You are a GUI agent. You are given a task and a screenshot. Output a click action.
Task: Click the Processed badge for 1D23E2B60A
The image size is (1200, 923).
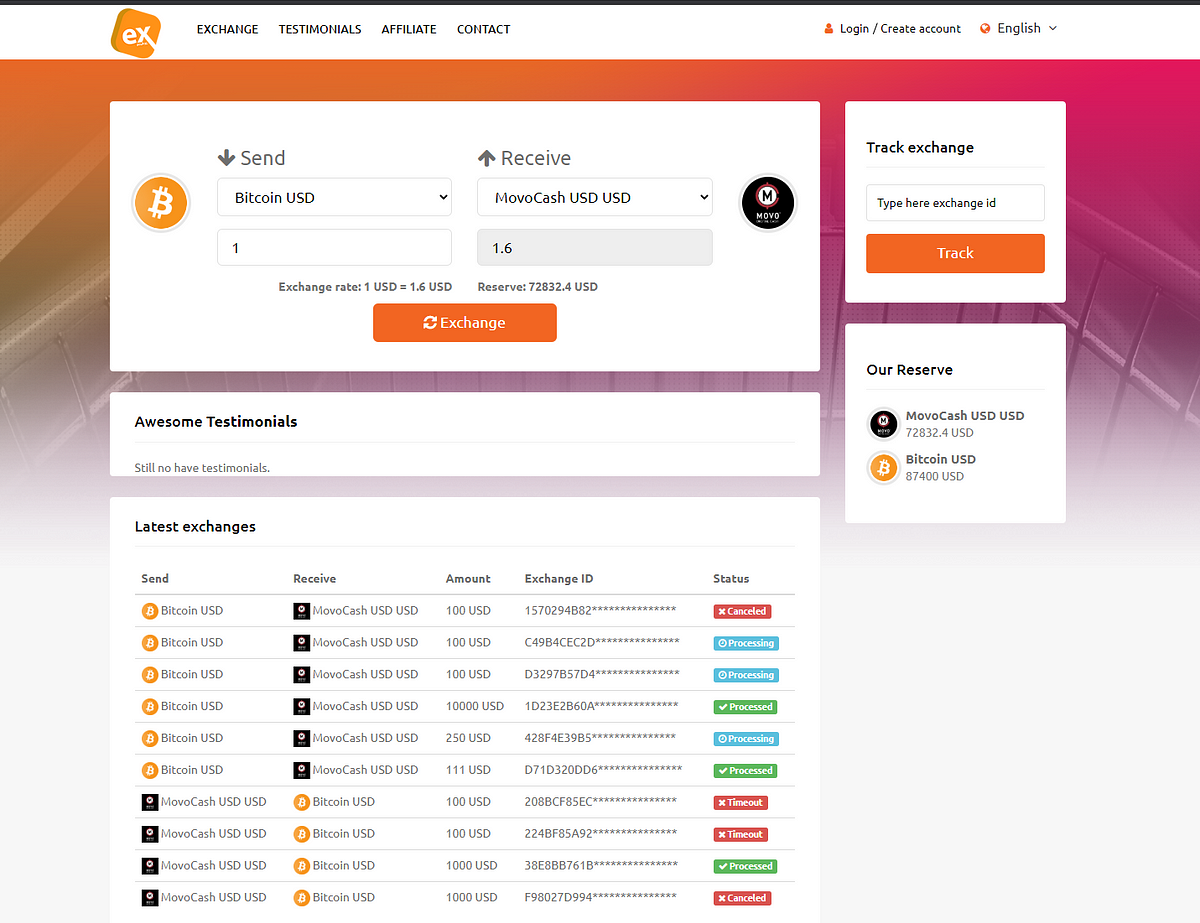coord(745,707)
